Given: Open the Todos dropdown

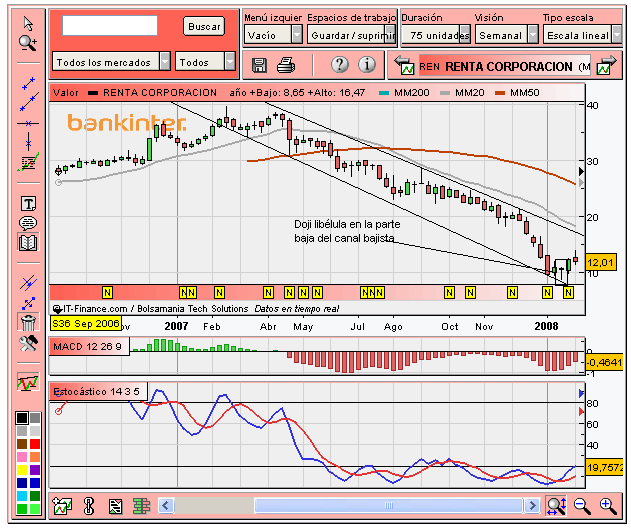Looking at the screenshot, I should click(x=205, y=62).
